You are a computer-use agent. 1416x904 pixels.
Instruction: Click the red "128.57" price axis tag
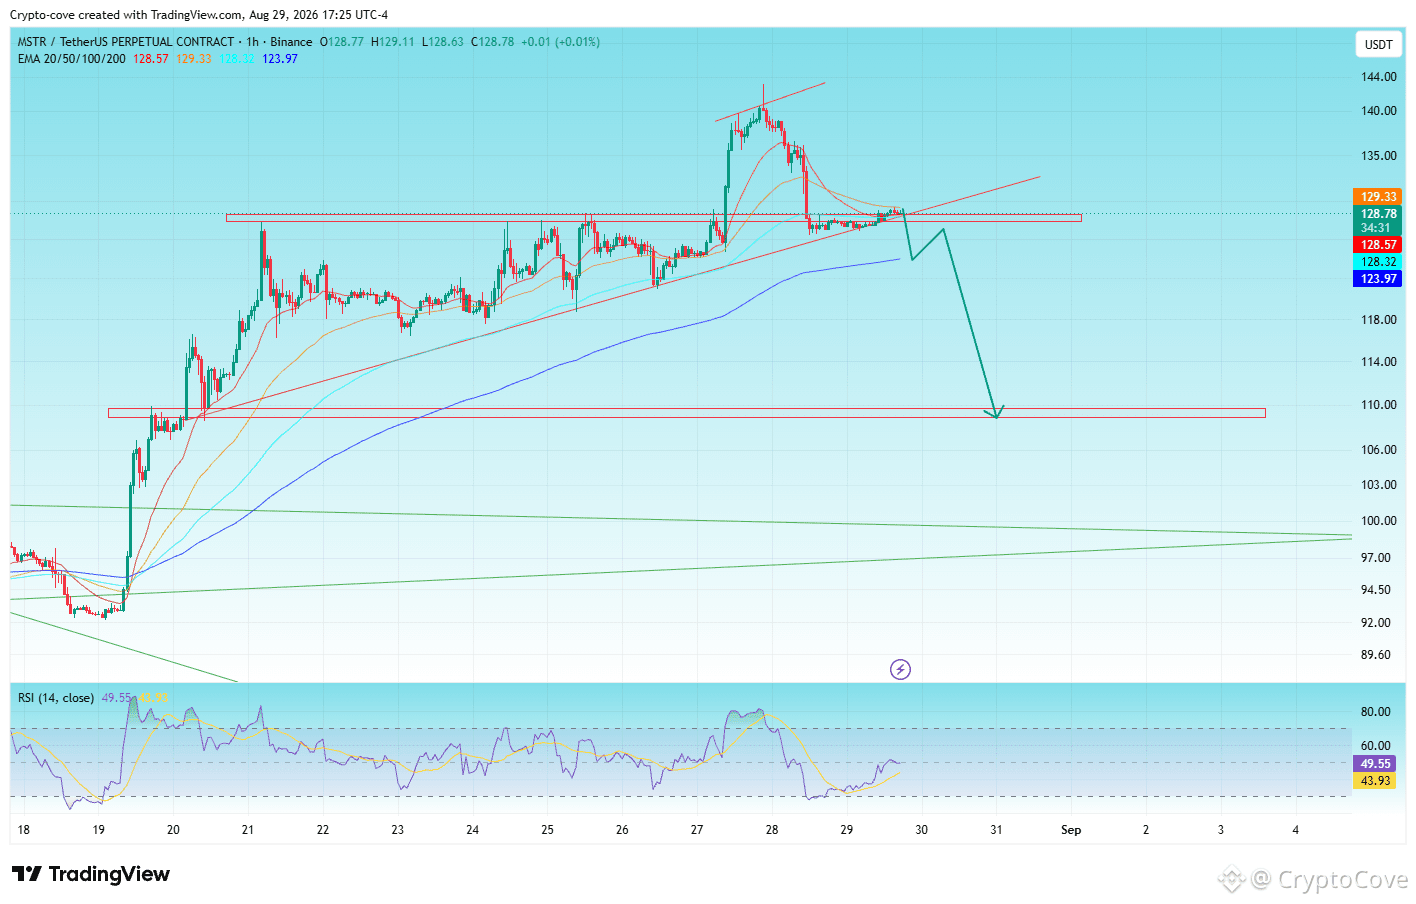1378,245
